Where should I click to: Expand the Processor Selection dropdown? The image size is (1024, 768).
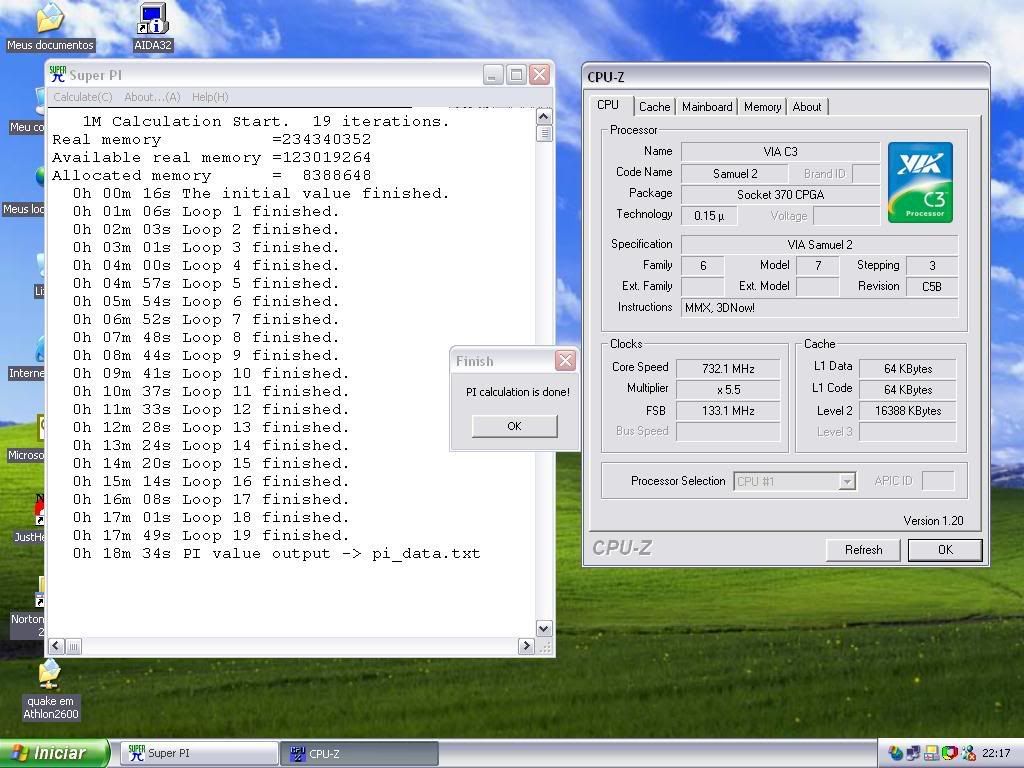[846, 482]
